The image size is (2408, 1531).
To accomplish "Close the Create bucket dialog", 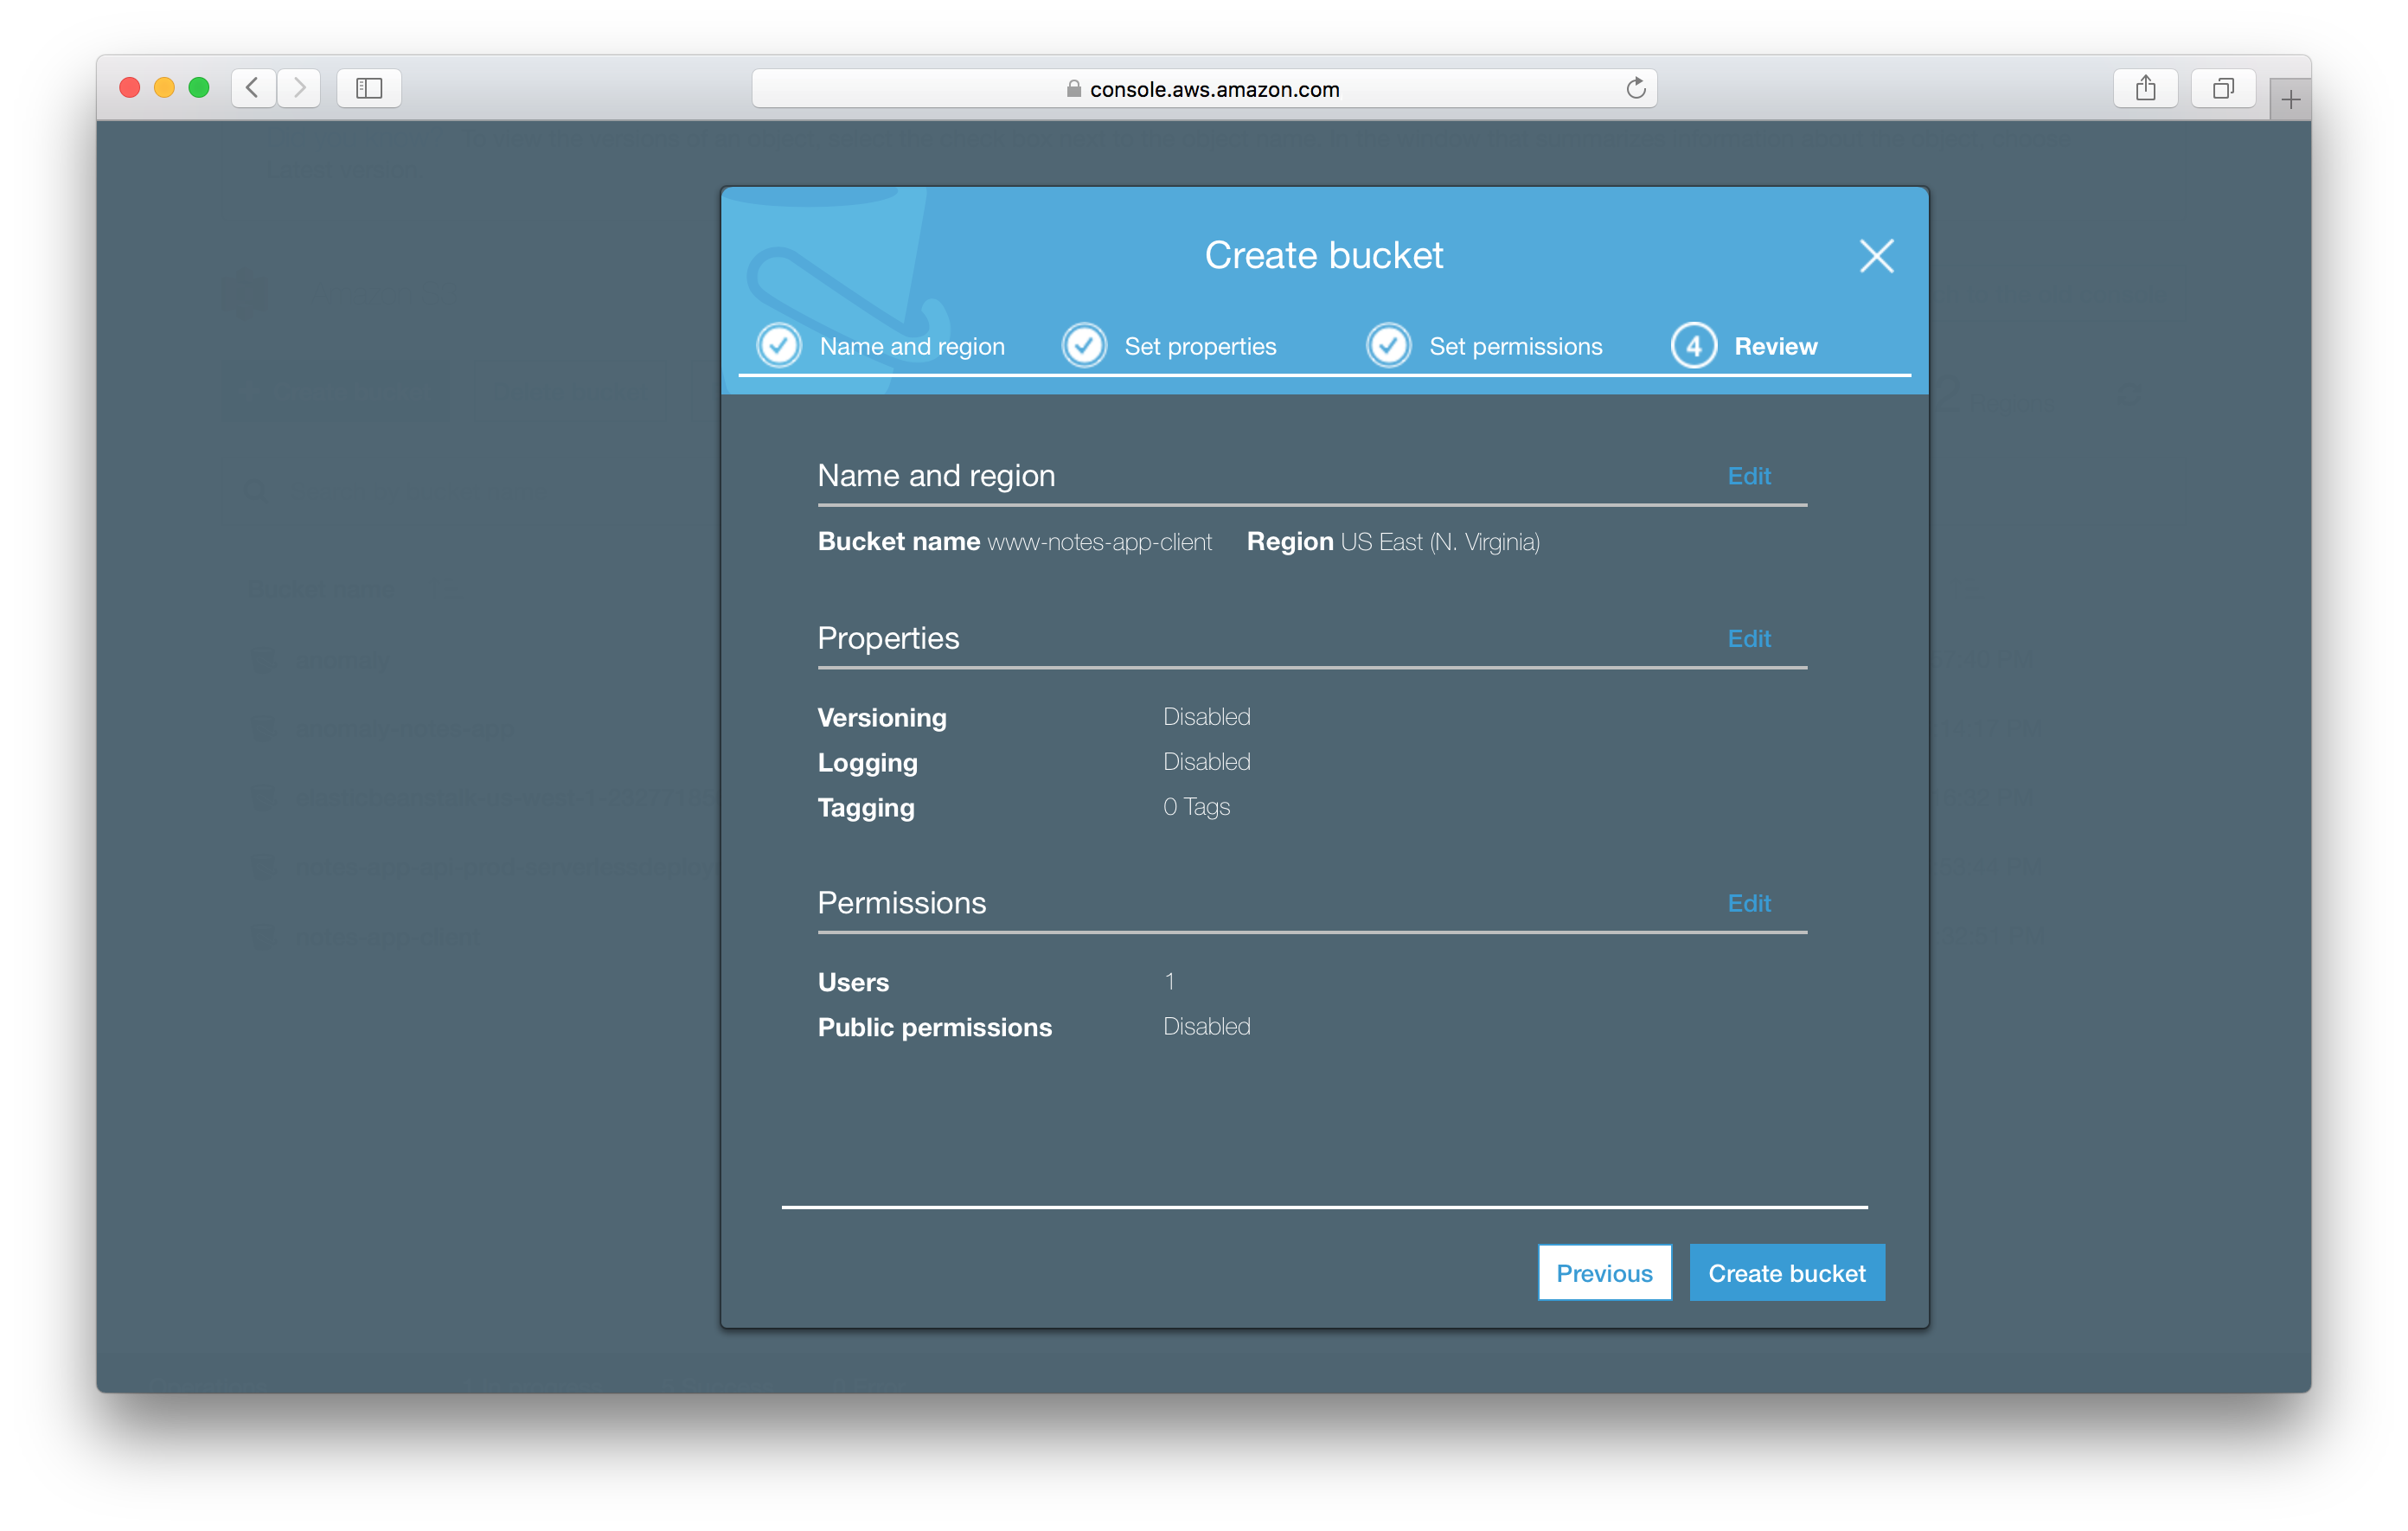I will click(1876, 256).
